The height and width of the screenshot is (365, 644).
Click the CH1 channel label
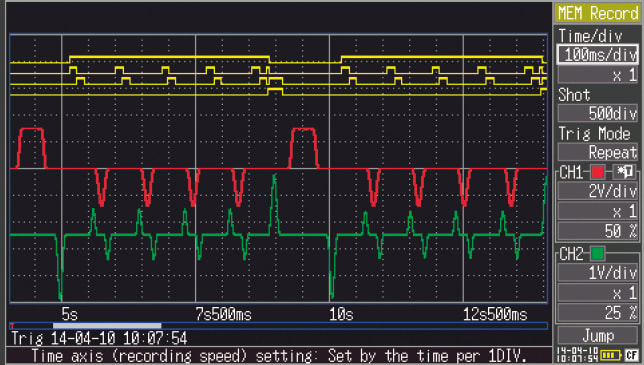pyautogui.click(x=571, y=172)
